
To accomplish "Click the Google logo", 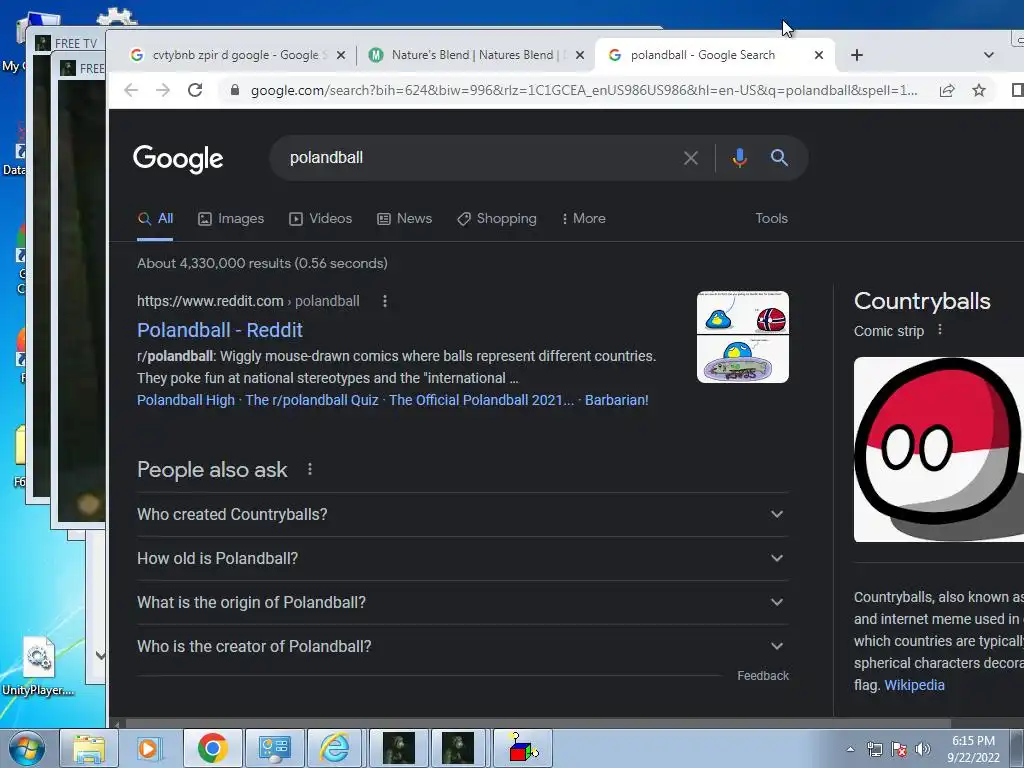I will [178, 159].
